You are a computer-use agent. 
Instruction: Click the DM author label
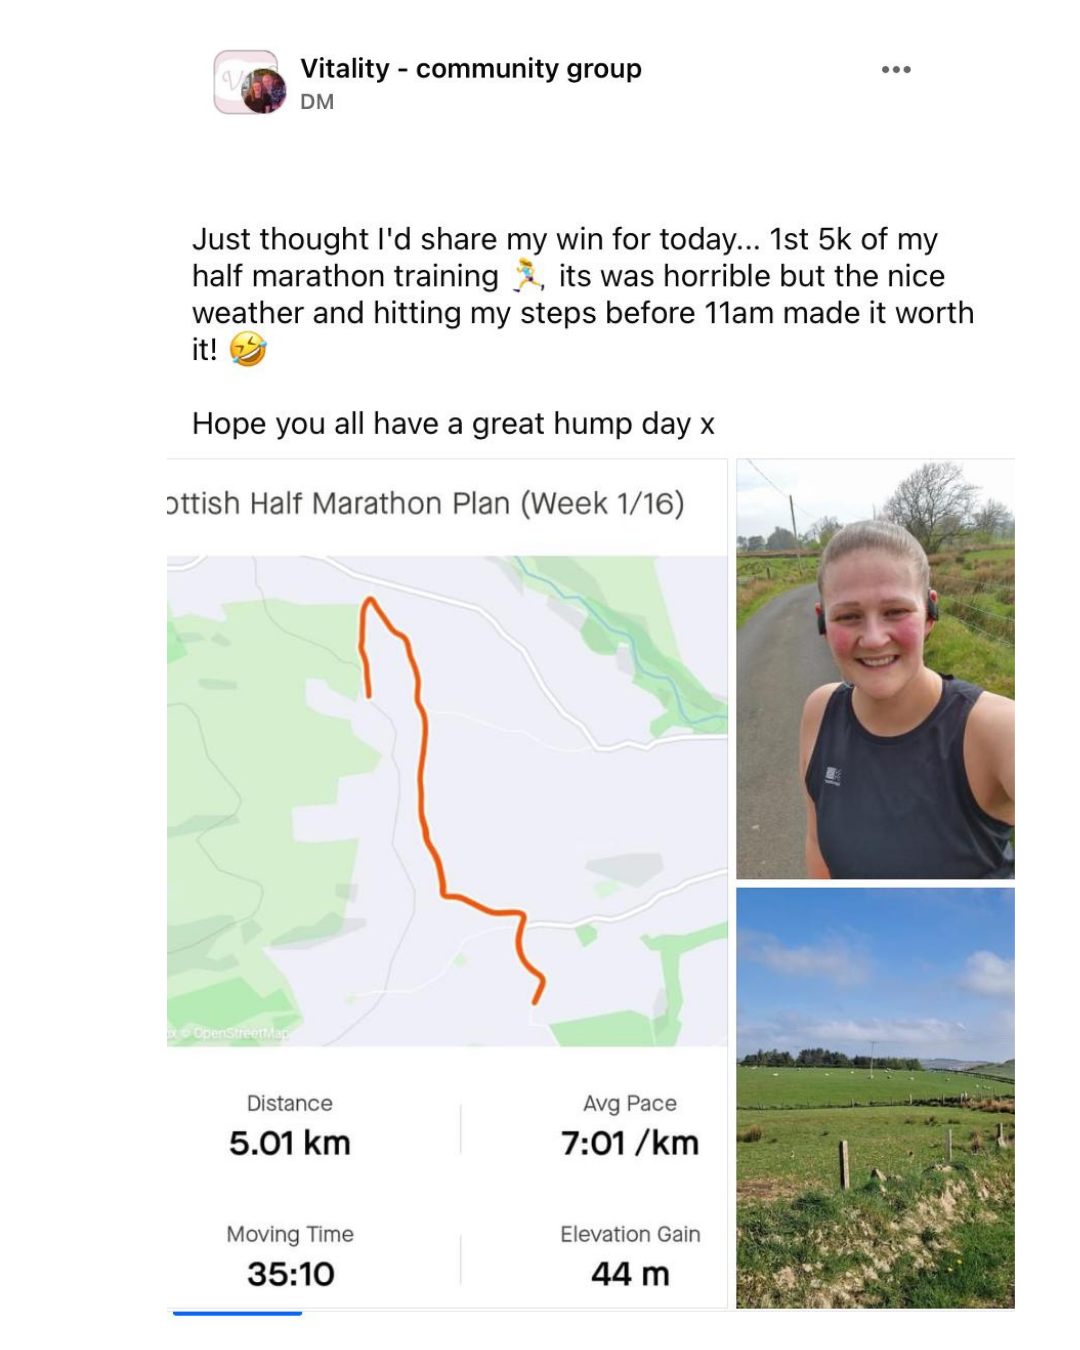coord(317,102)
